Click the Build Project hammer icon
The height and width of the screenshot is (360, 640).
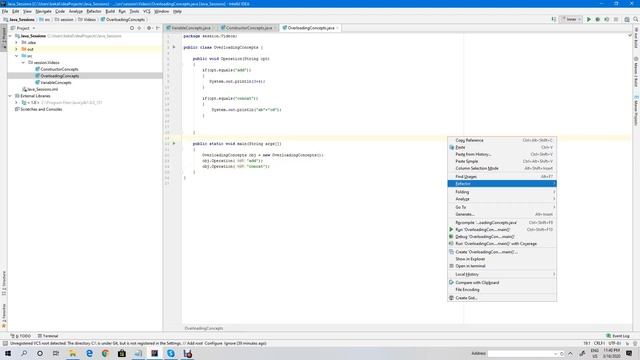[x=554, y=19]
